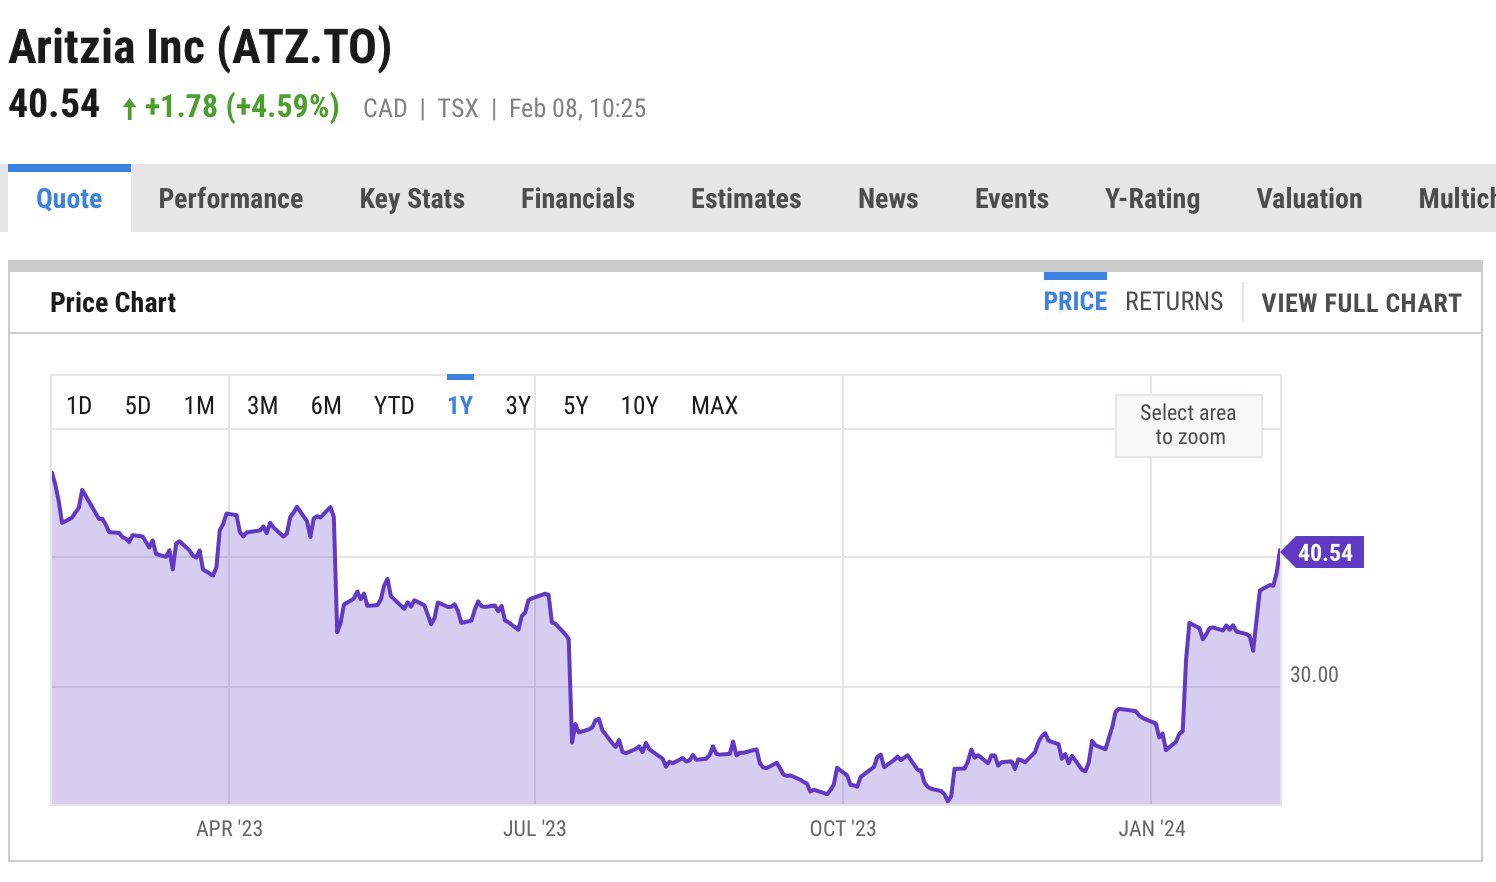Click the Aritzia Inc (ATZ.TO) heading
This screenshot has height=882, width=1496.
pos(200,47)
